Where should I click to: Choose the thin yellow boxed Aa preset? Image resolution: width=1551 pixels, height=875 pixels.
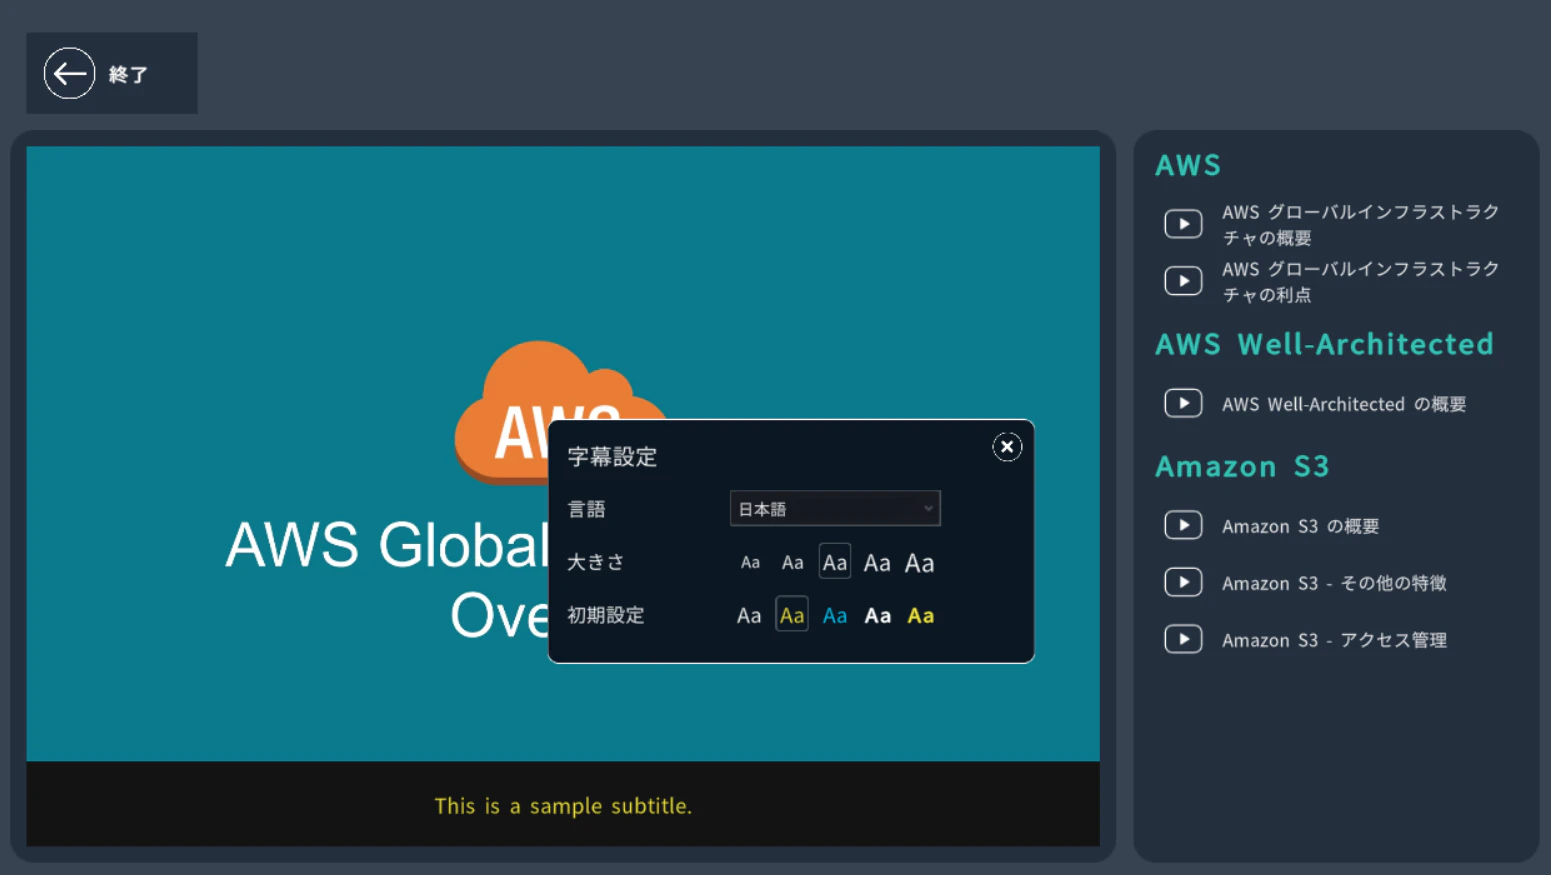[792, 615]
